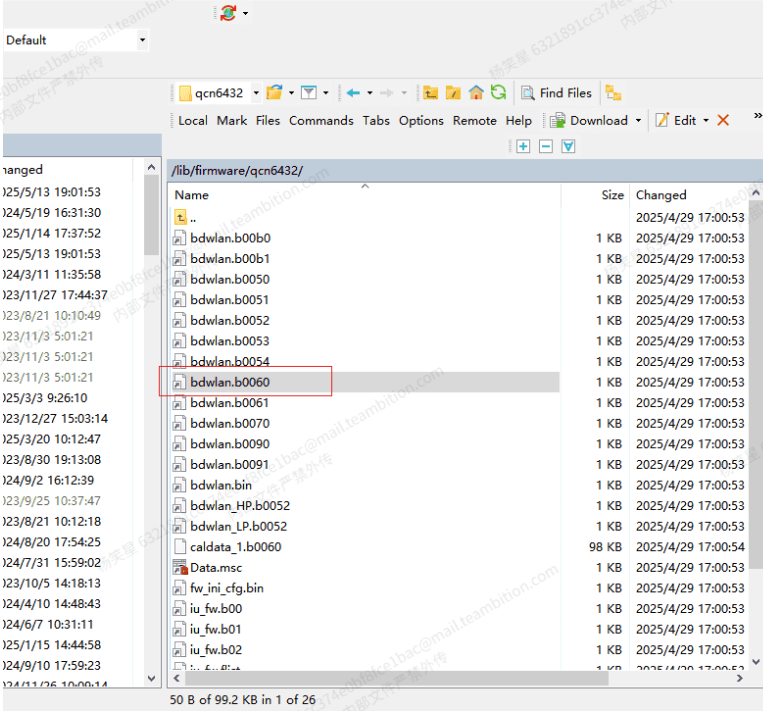763x711 pixels.
Task: Expand the Edit dropdown arrow
Action: tap(706, 121)
